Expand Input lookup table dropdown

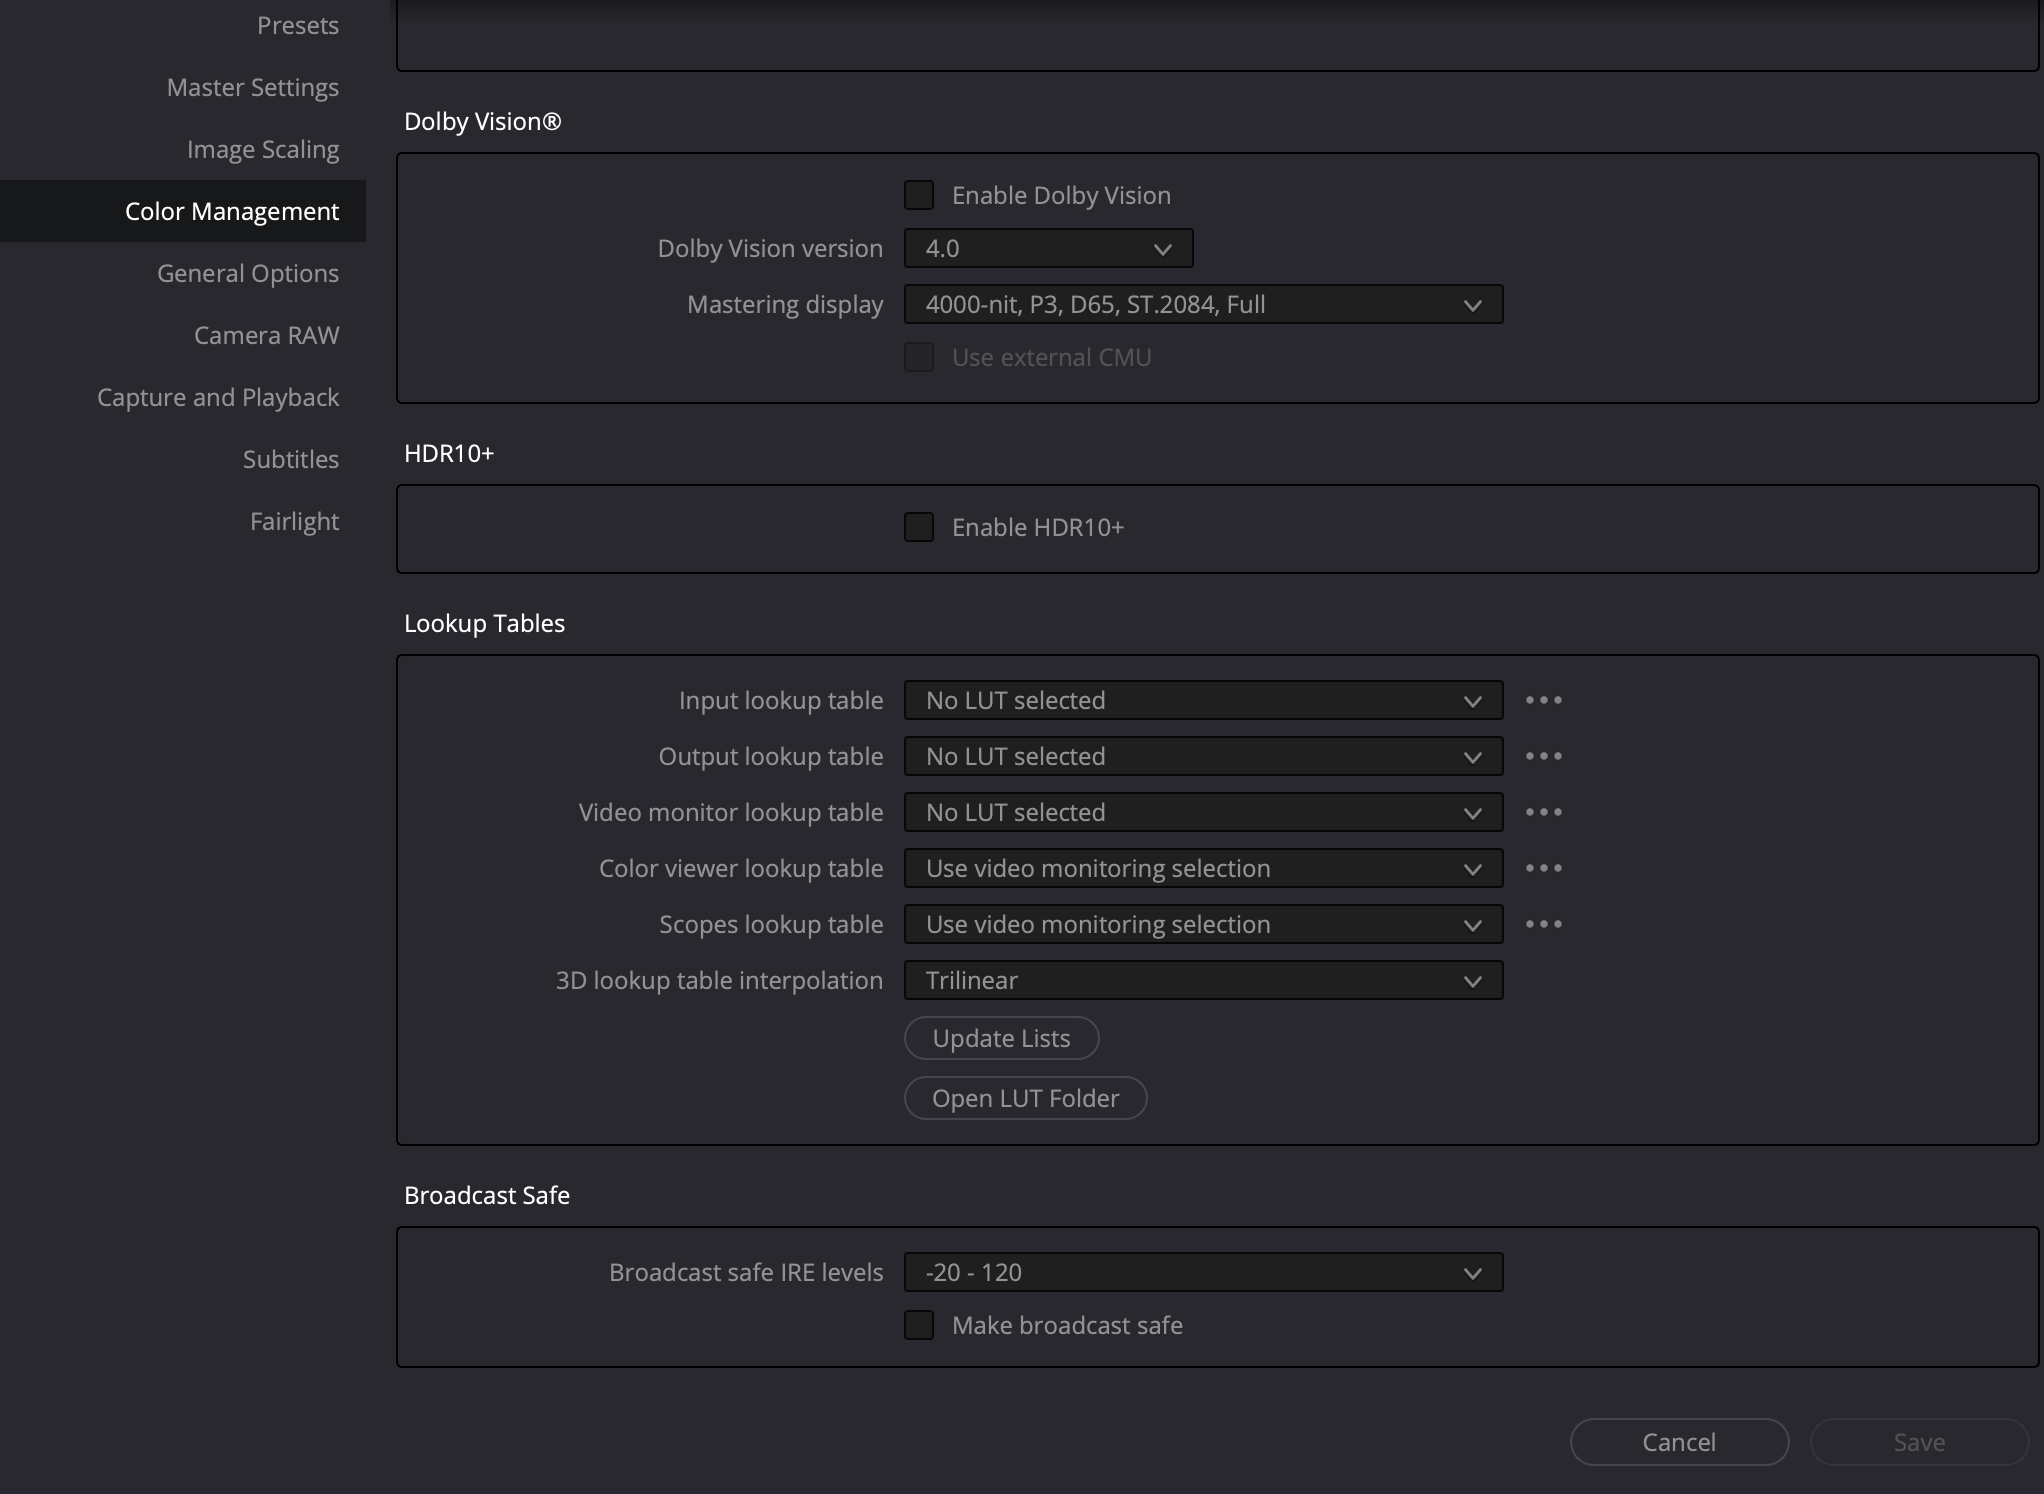[1203, 700]
